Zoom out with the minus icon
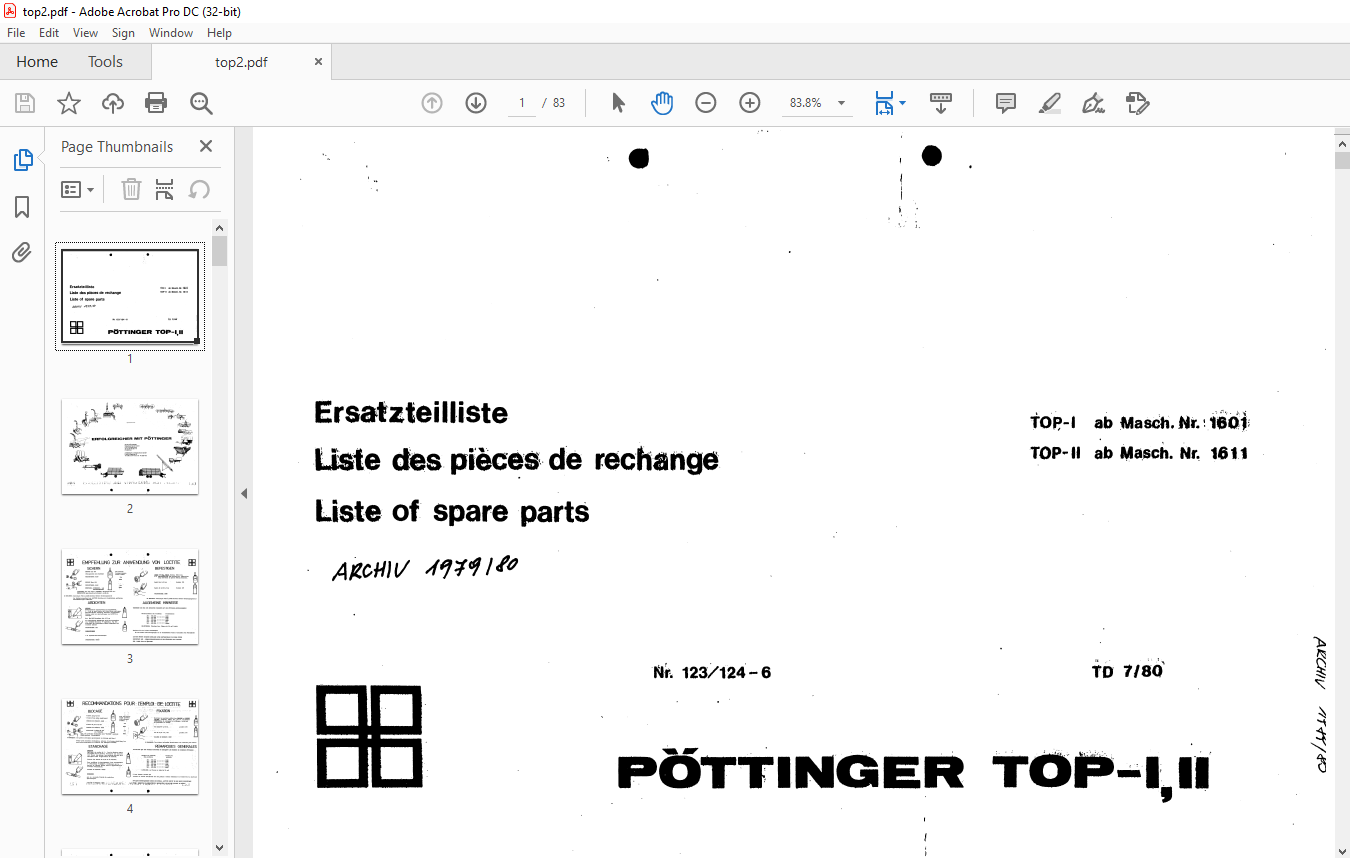1350x858 pixels. click(x=706, y=103)
